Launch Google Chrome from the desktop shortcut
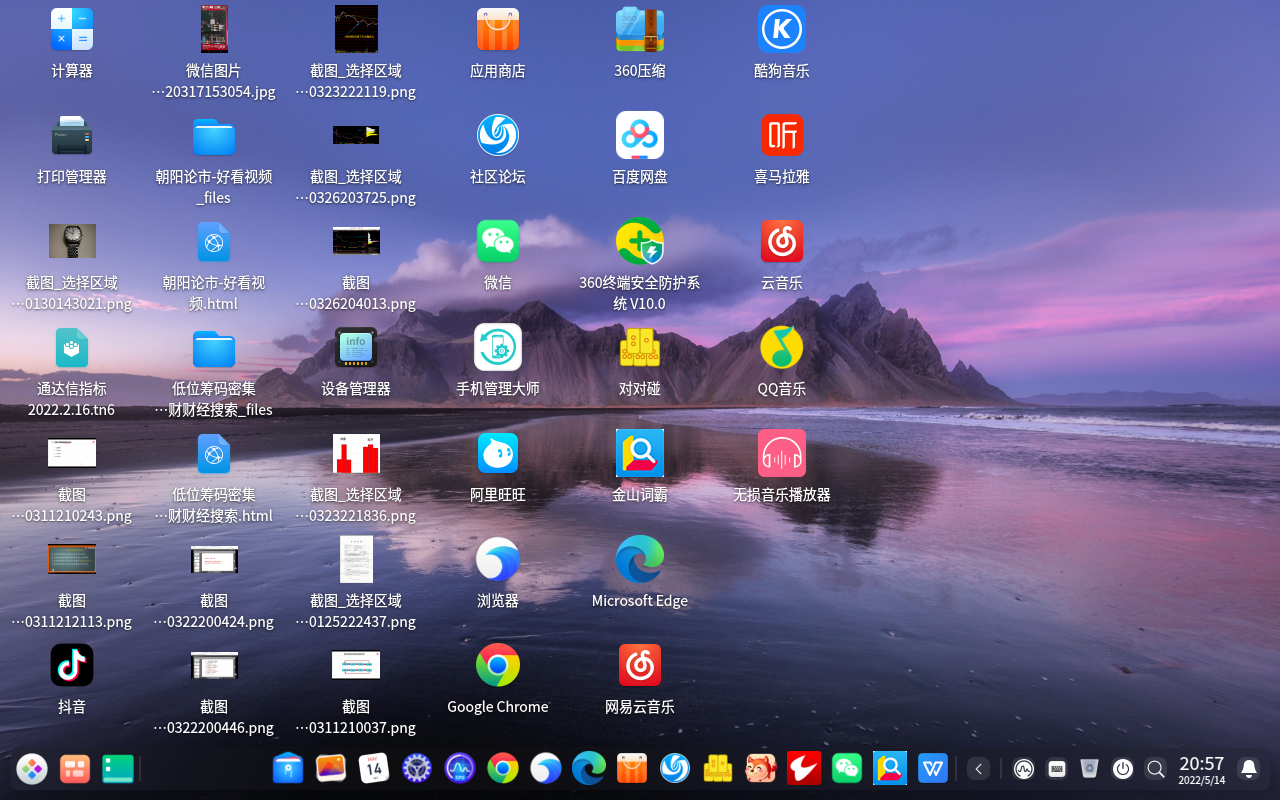This screenshot has width=1280, height=800. pyautogui.click(x=498, y=665)
